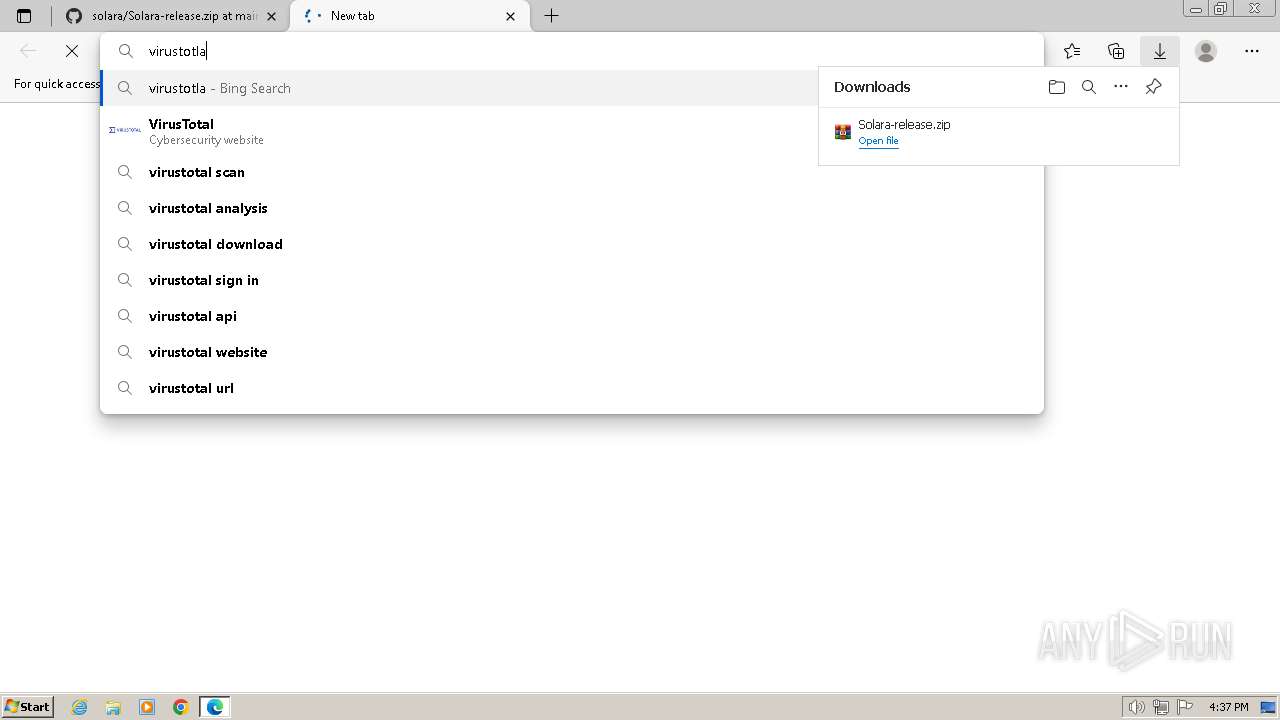The height and width of the screenshot is (720, 1280).
Task: Open downloads folder from Downloads panel
Action: click(1057, 87)
